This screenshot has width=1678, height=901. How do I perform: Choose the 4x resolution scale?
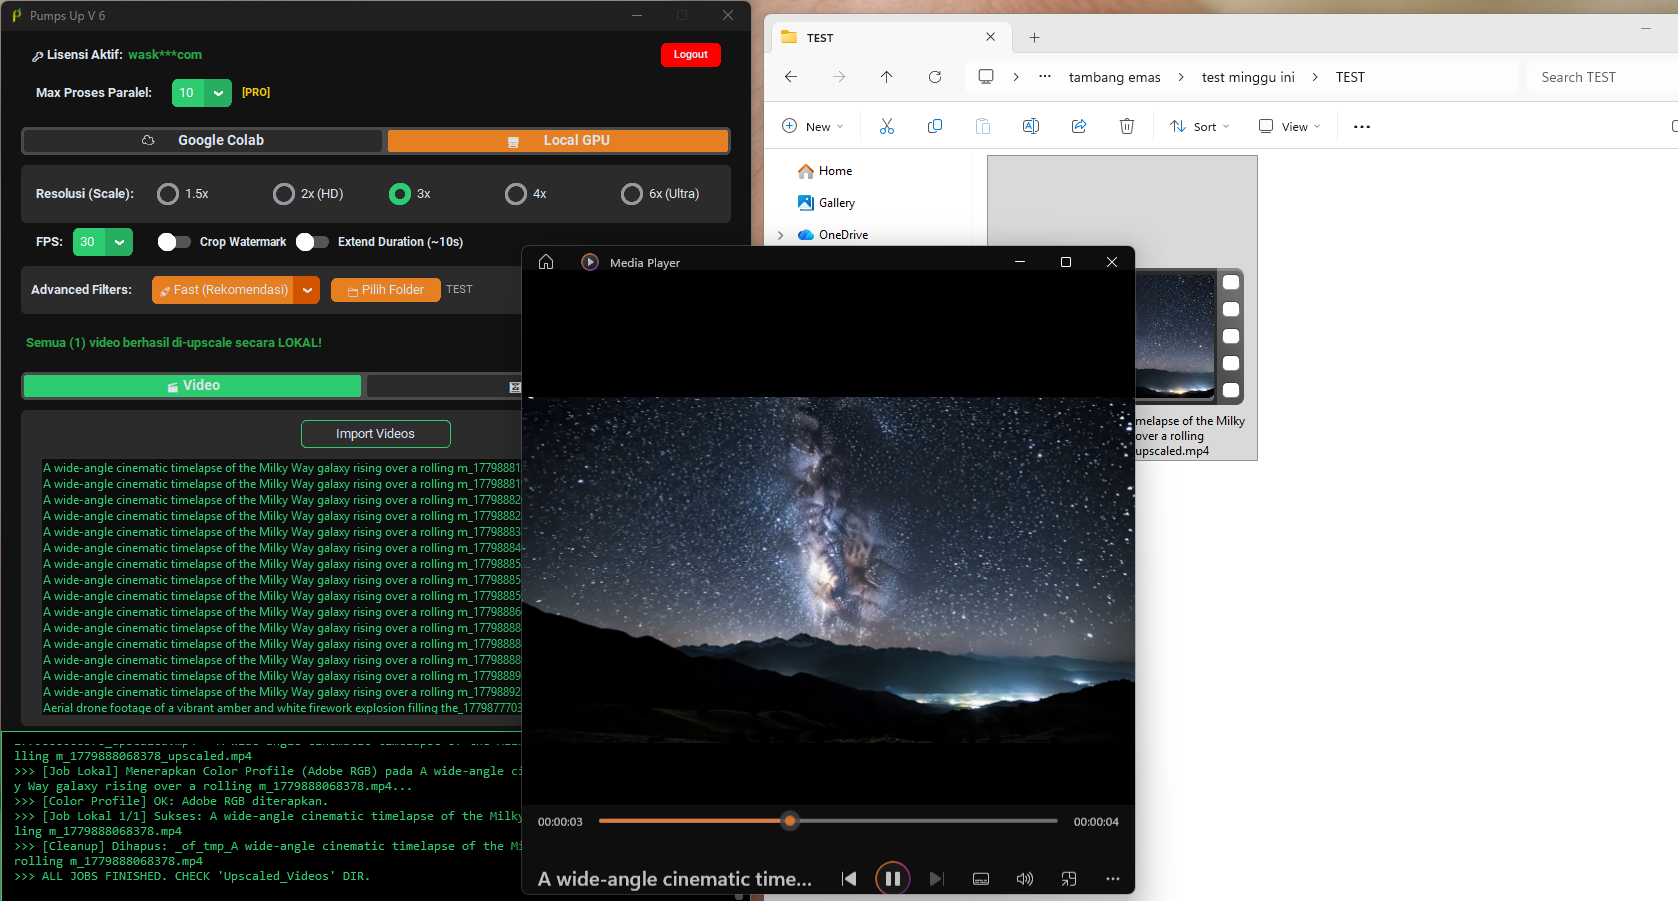click(516, 194)
